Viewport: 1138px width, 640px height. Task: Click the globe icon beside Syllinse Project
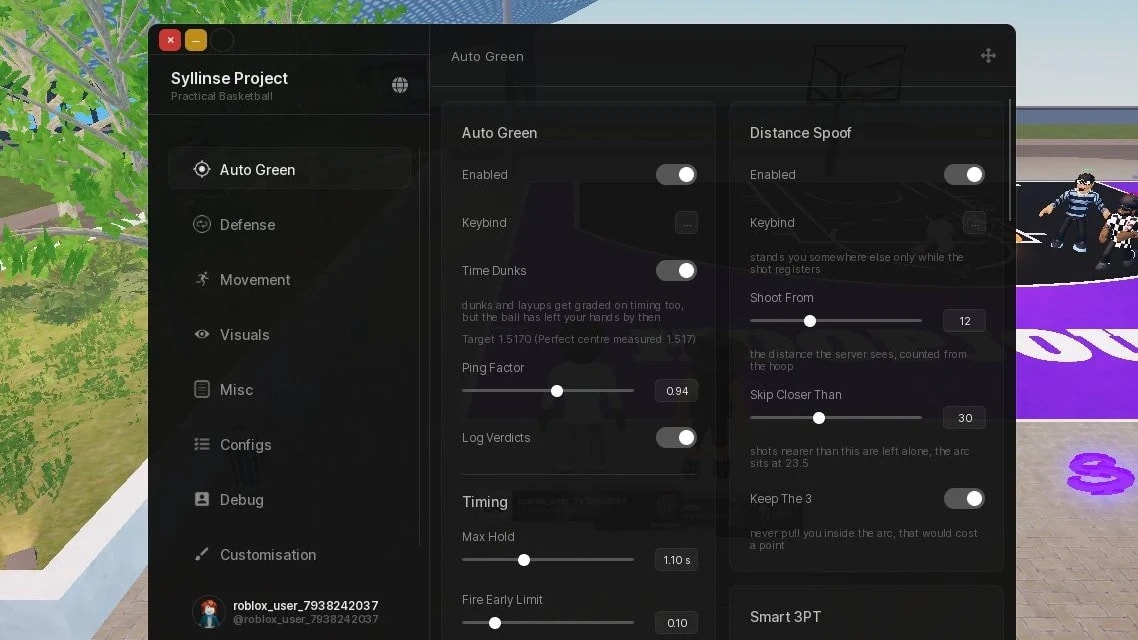point(400,85)
